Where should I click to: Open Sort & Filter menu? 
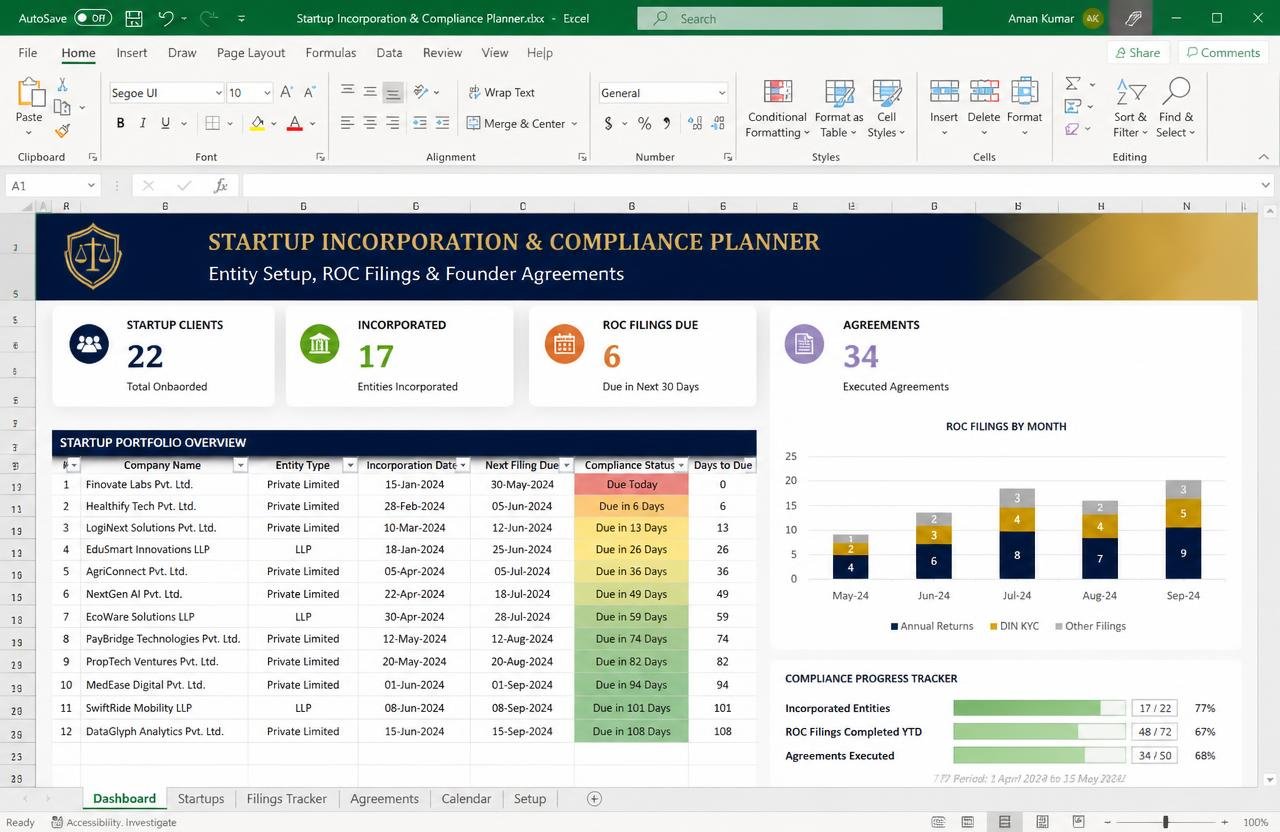click(1131, 109)
